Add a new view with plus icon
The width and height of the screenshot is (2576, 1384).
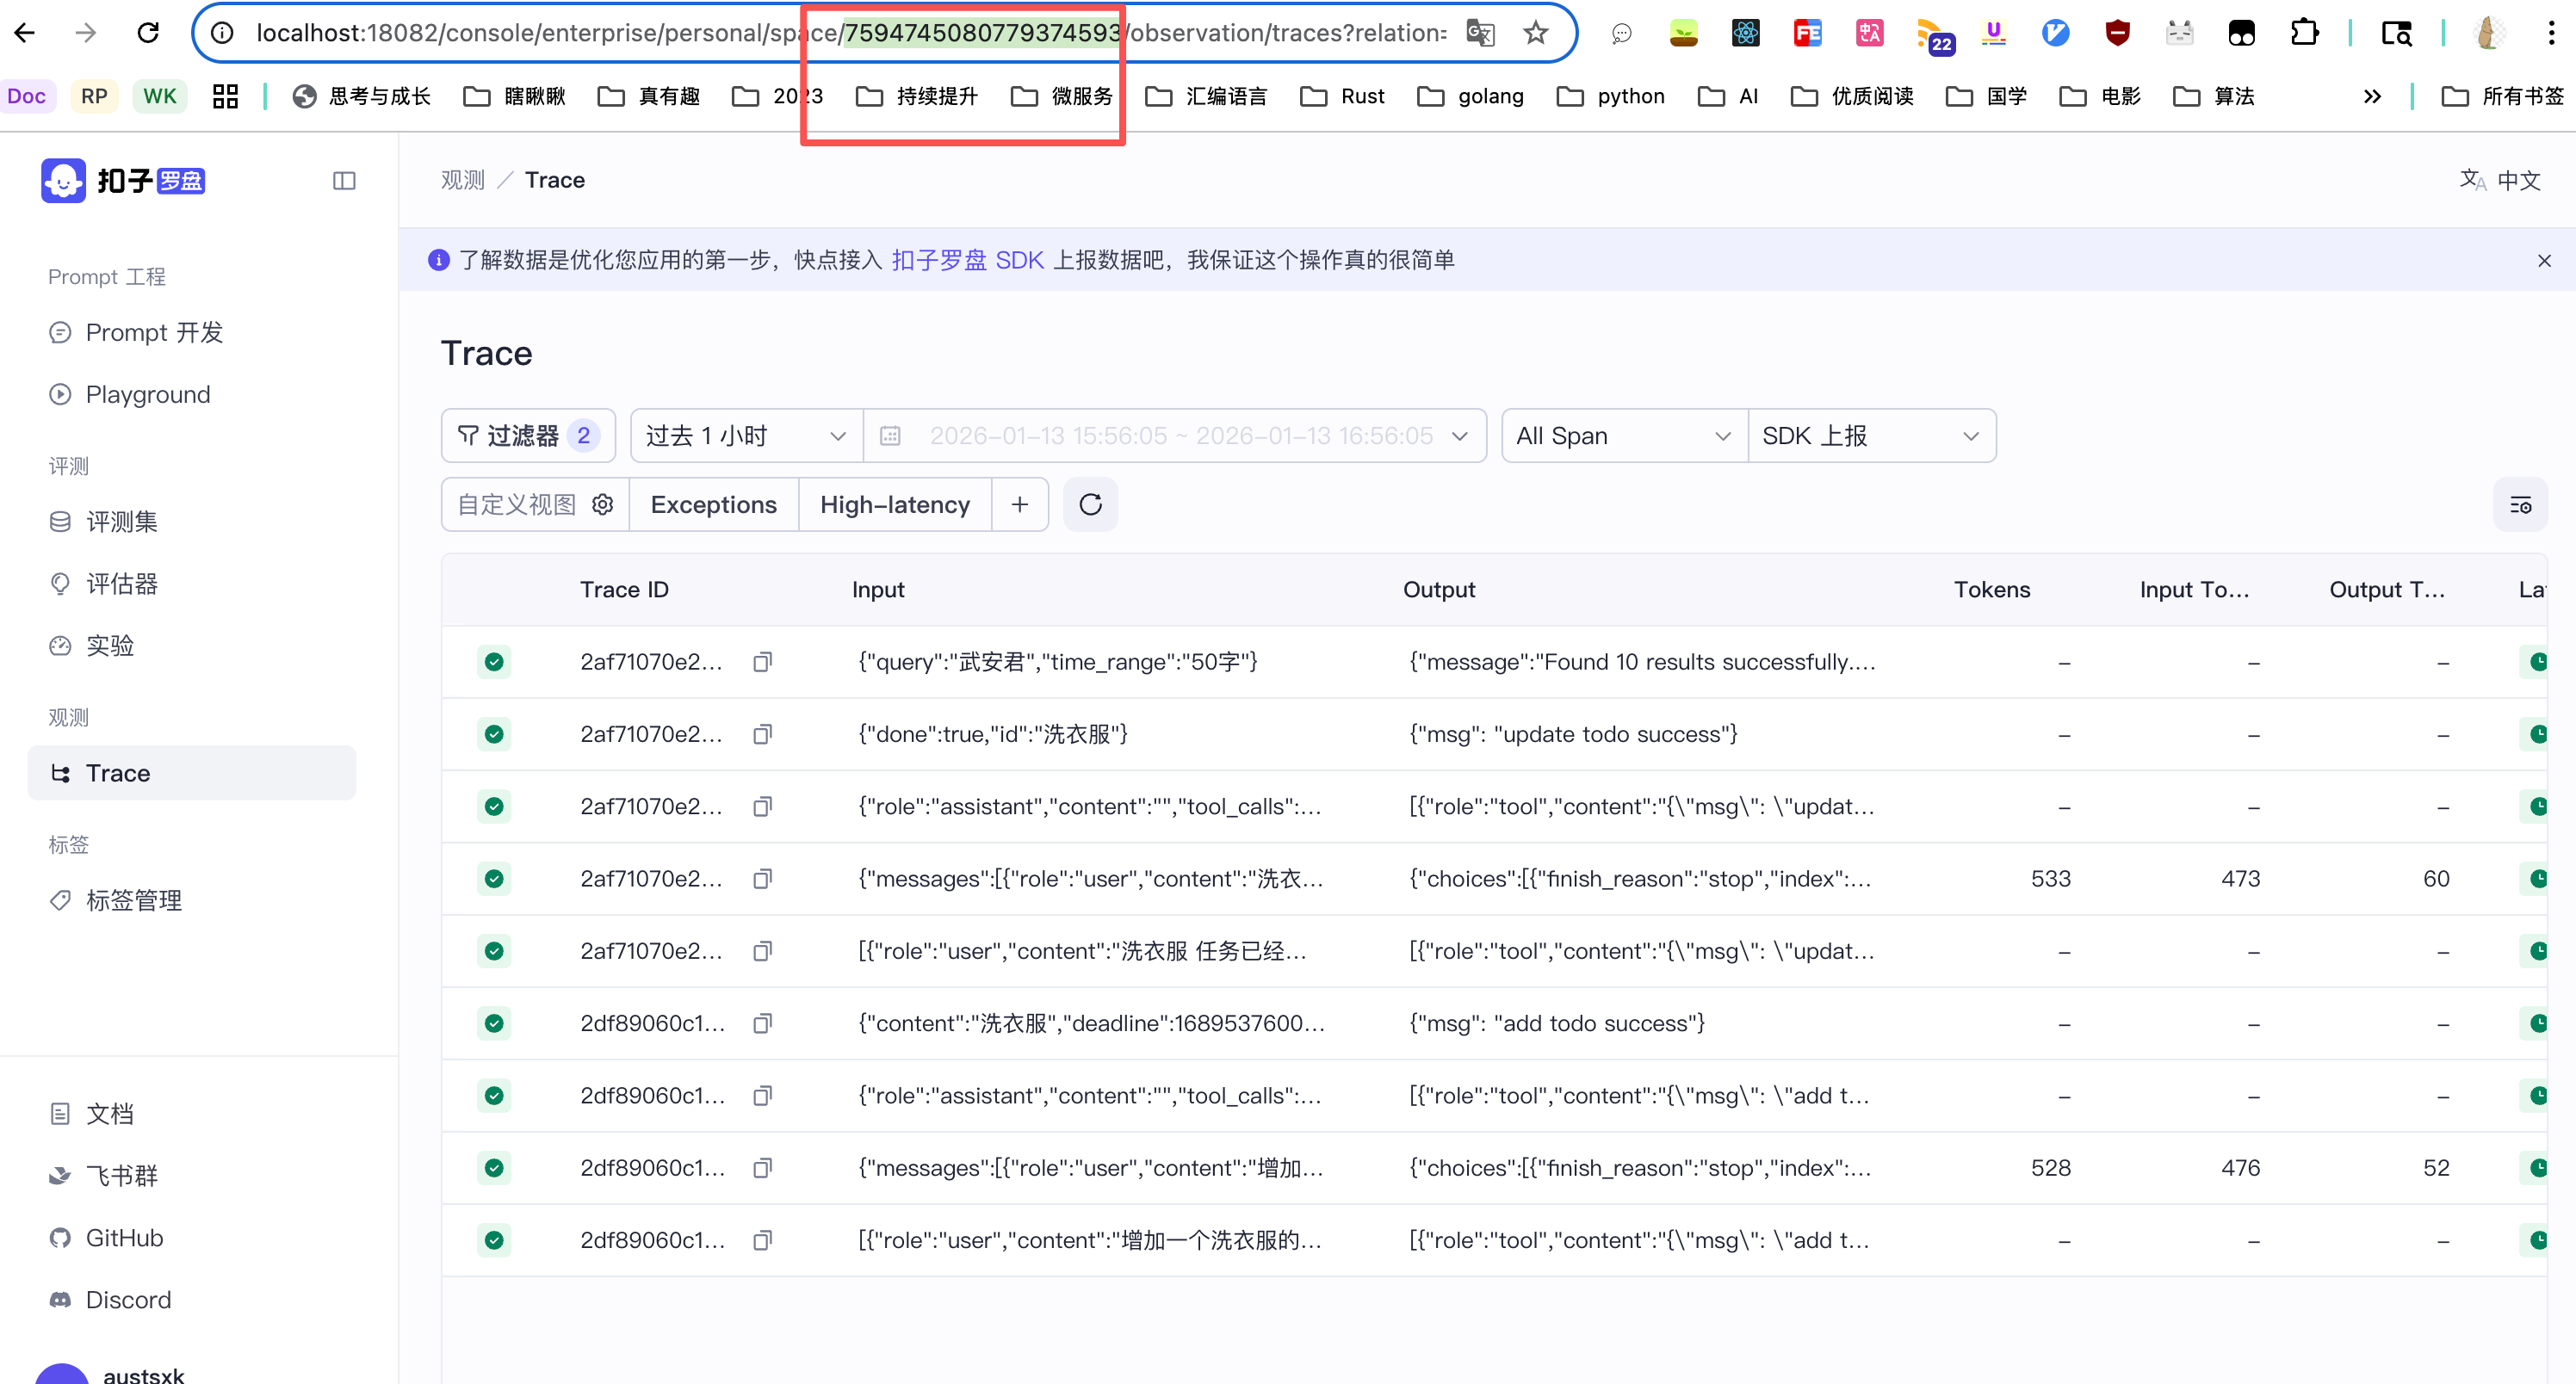[x=1019, y=505]
